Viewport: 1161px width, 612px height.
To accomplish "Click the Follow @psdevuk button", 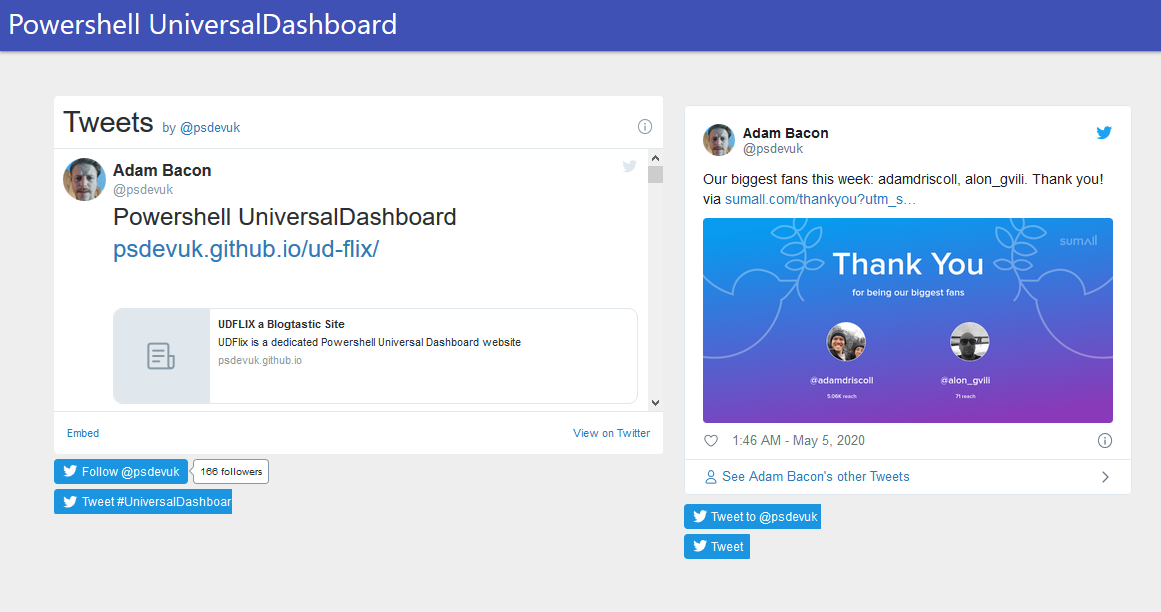I will tap(121, 471).
